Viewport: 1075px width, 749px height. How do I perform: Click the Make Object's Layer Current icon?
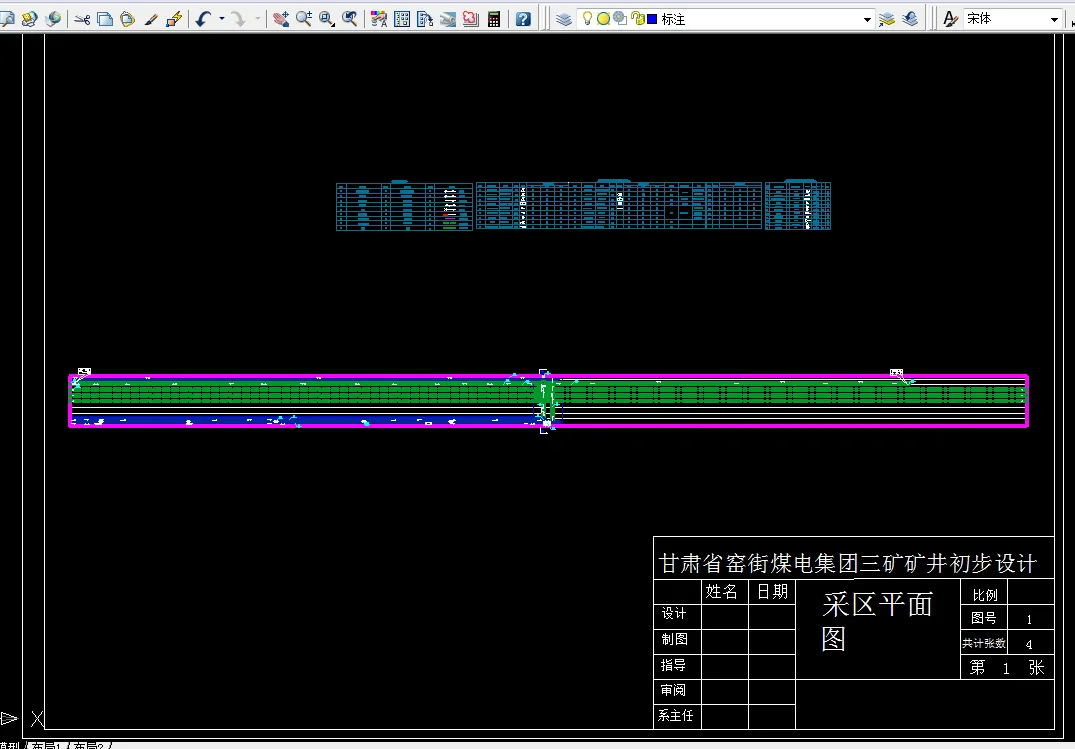pos(887,17)
